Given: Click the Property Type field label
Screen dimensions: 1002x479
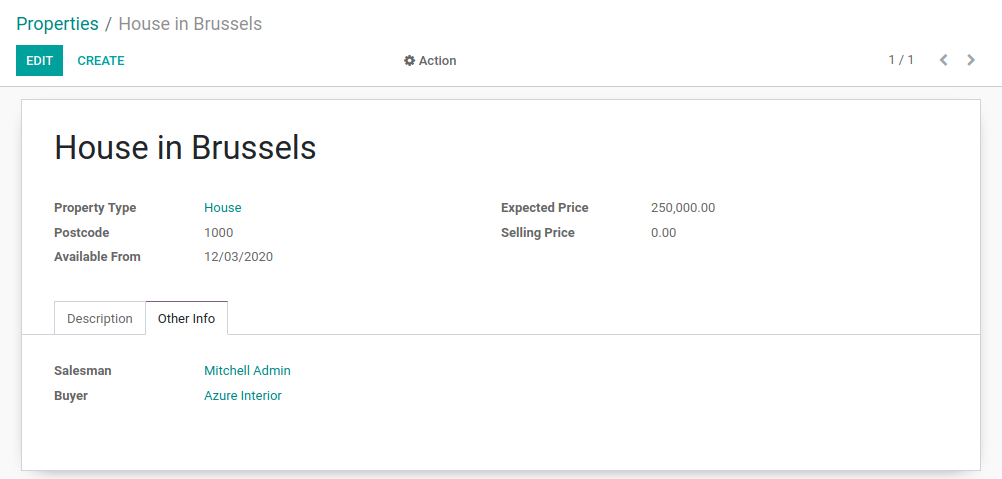Looking at the screenshot, I should [x=95, y=208].
